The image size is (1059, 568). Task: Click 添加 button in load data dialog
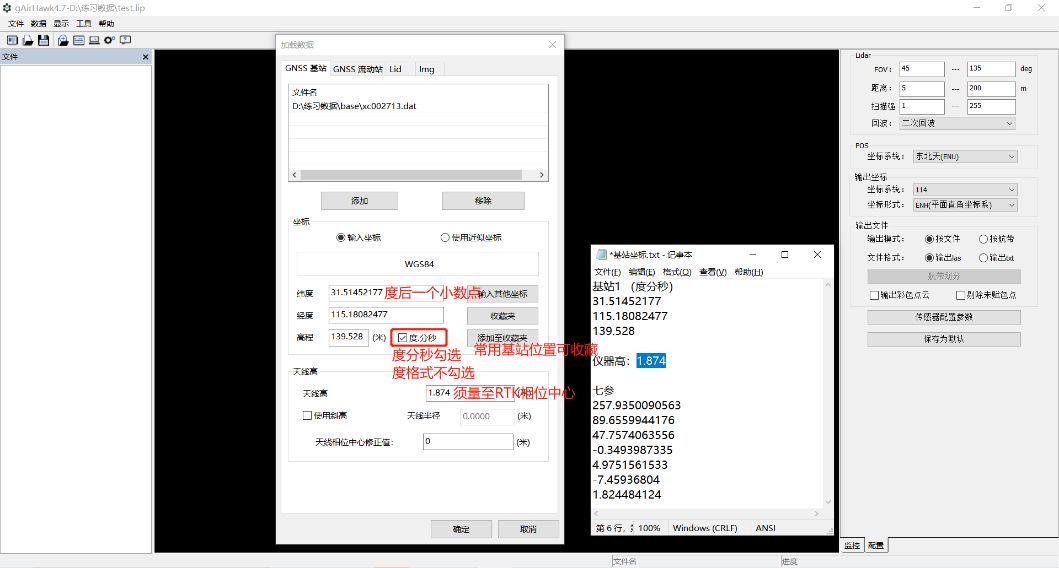pyautogui.click(x=359, y=201)
